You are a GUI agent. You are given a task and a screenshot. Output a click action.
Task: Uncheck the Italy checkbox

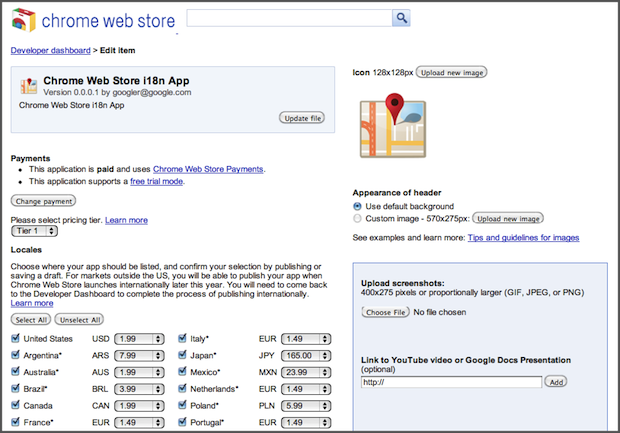[x=182, y=338]
